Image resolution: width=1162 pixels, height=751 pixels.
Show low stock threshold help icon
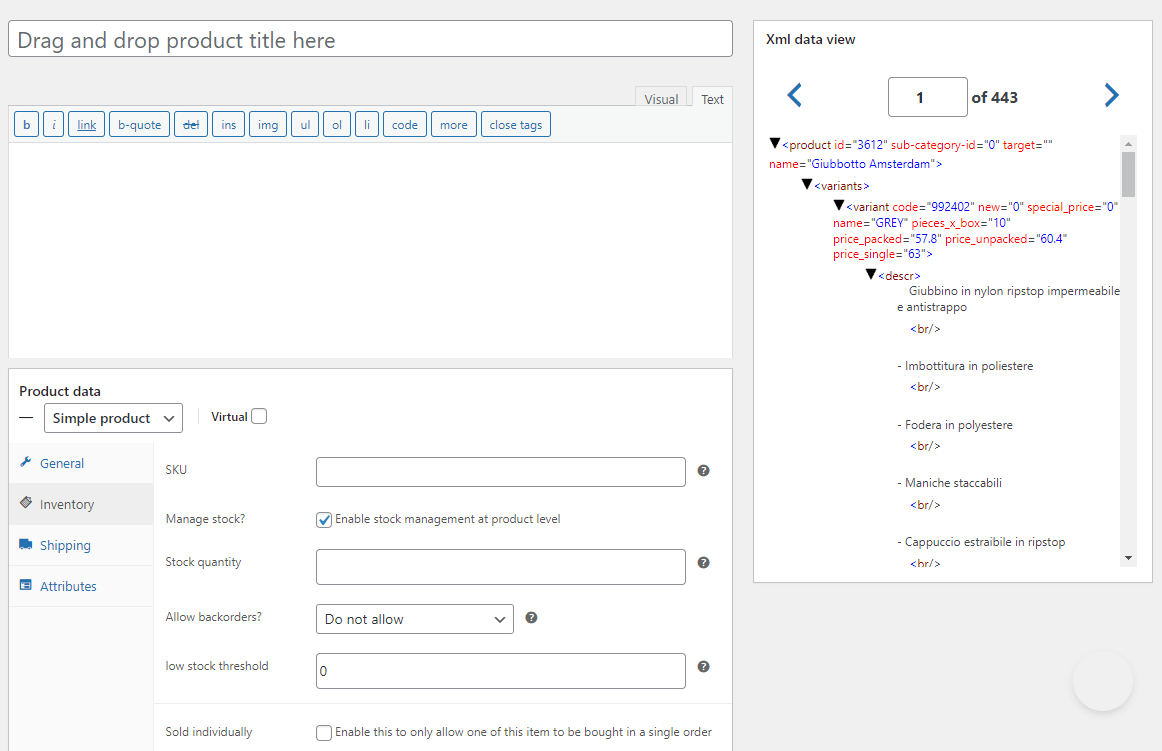coord(703,666)
